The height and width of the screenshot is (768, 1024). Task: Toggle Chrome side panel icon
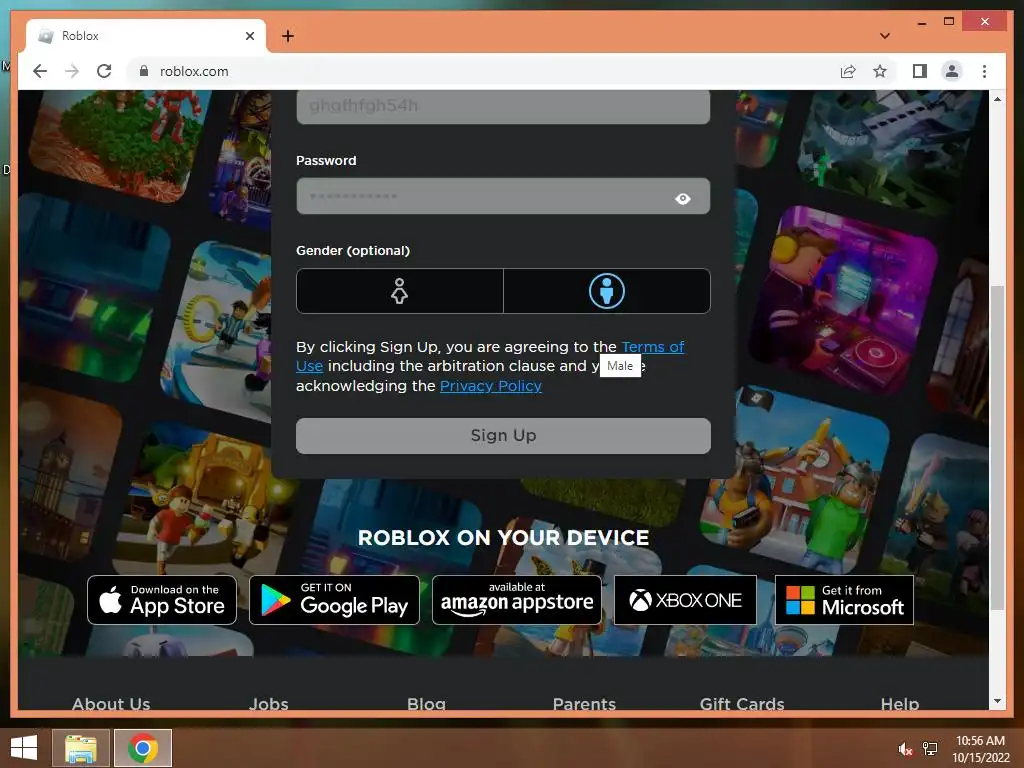pos(920,71)
